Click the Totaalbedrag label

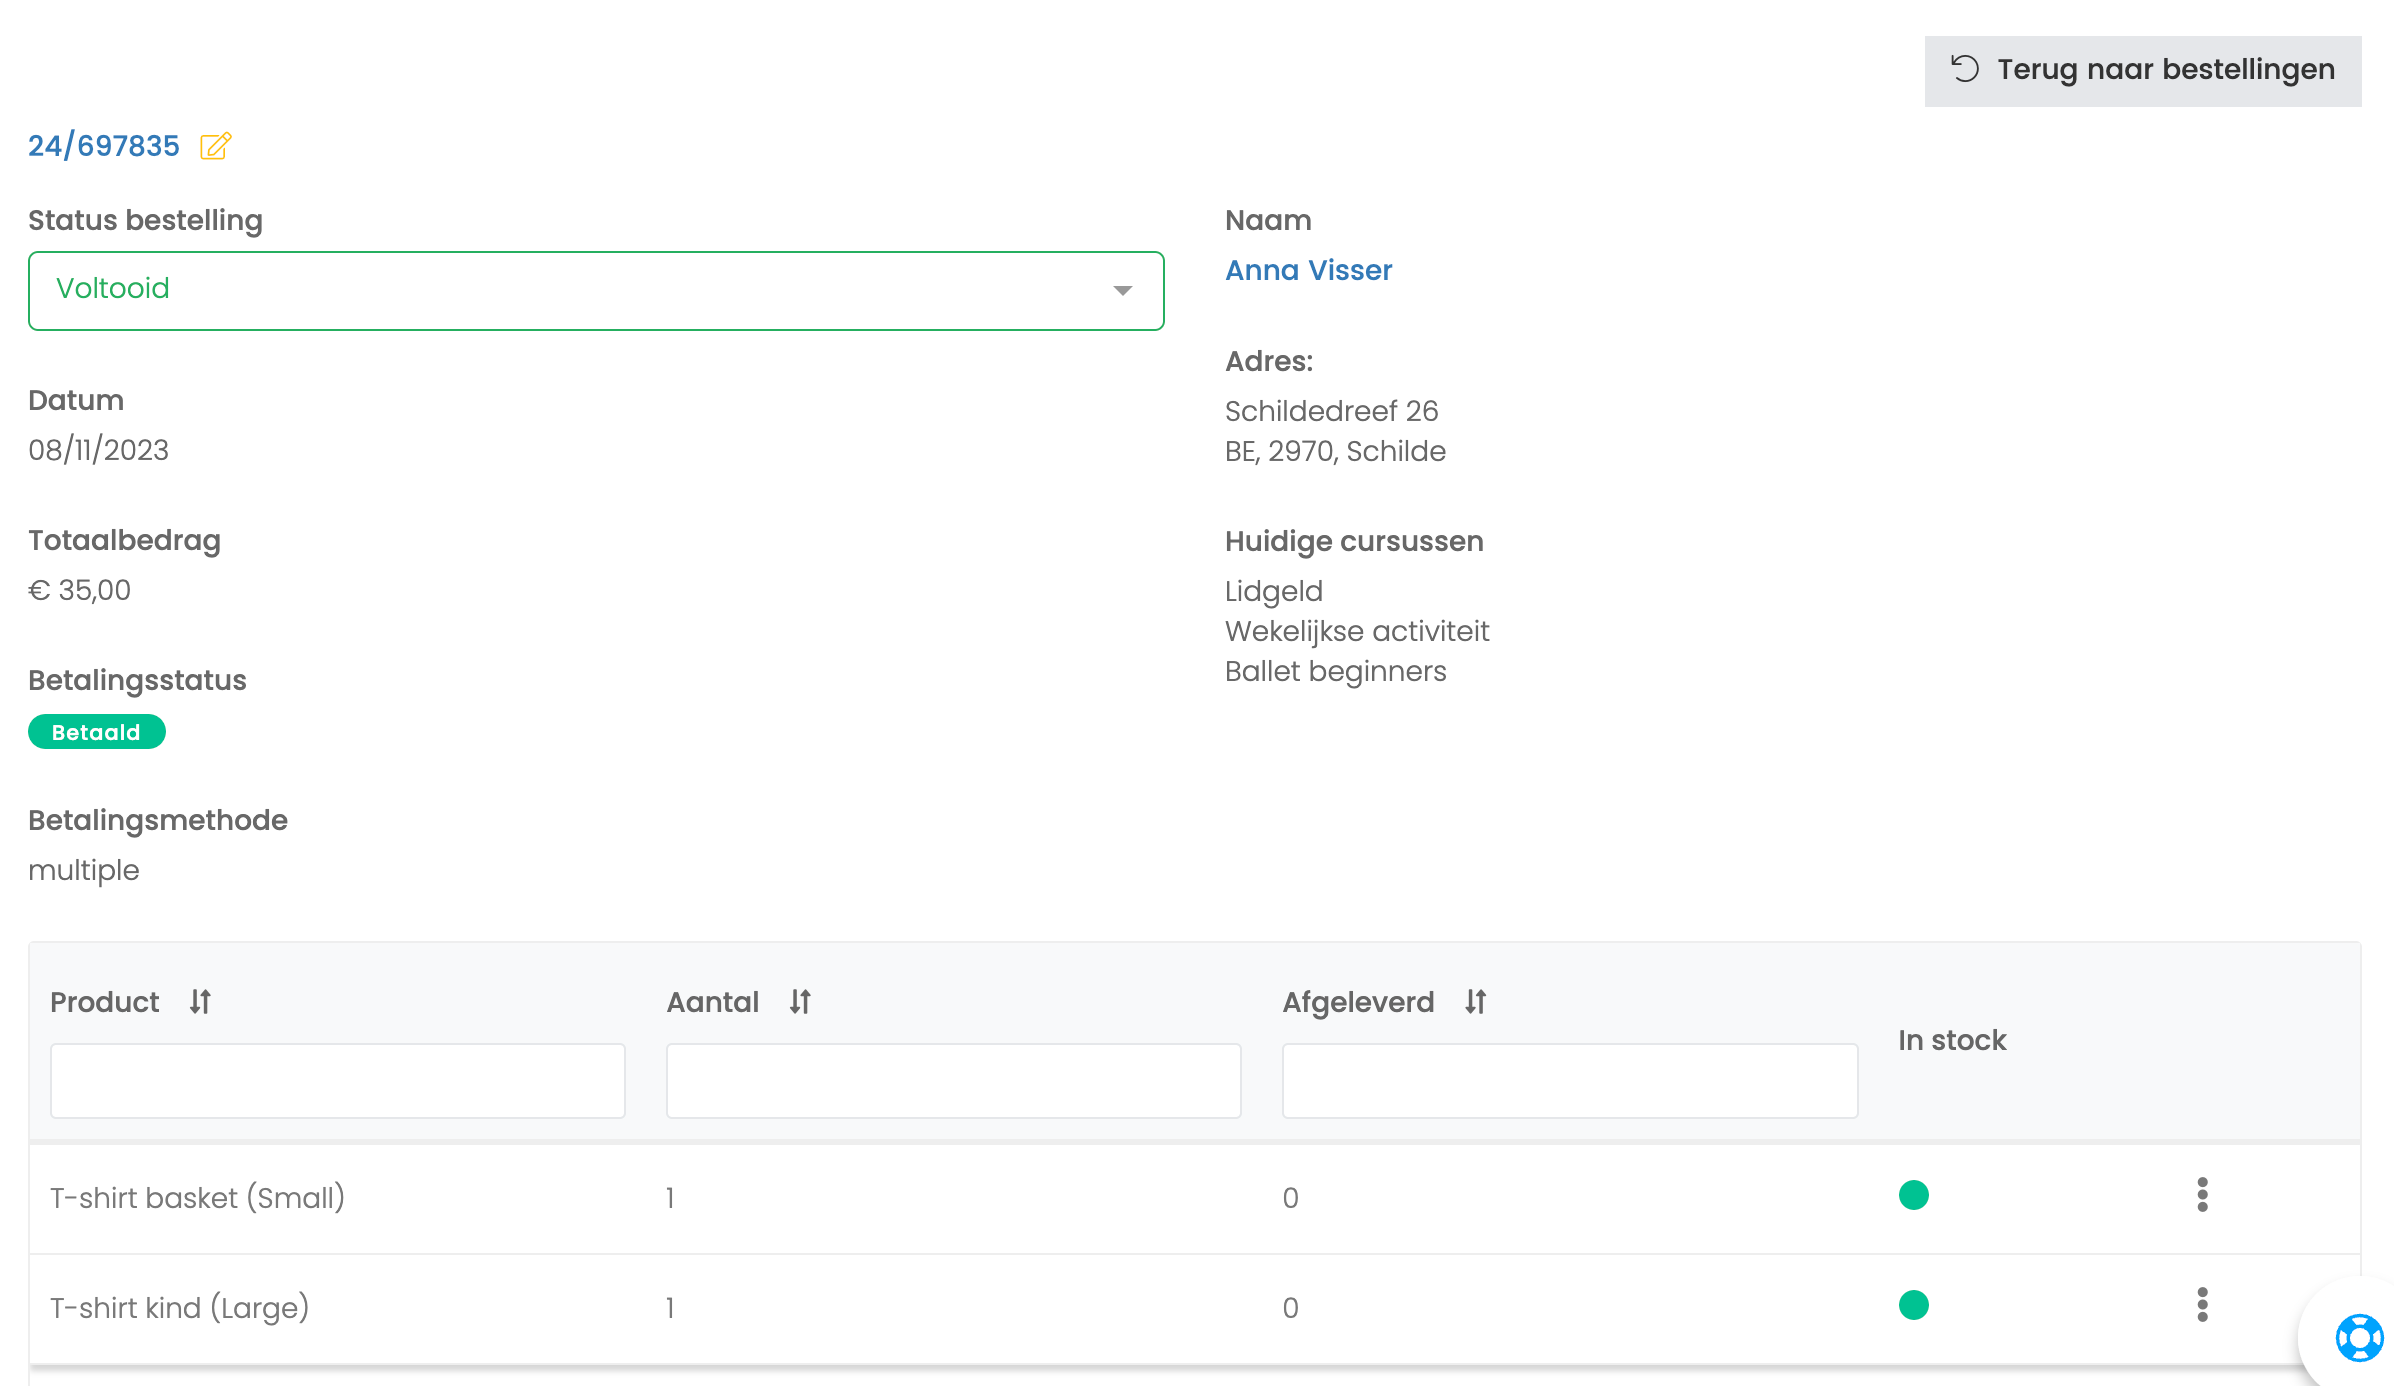click(x=125, y=540)
